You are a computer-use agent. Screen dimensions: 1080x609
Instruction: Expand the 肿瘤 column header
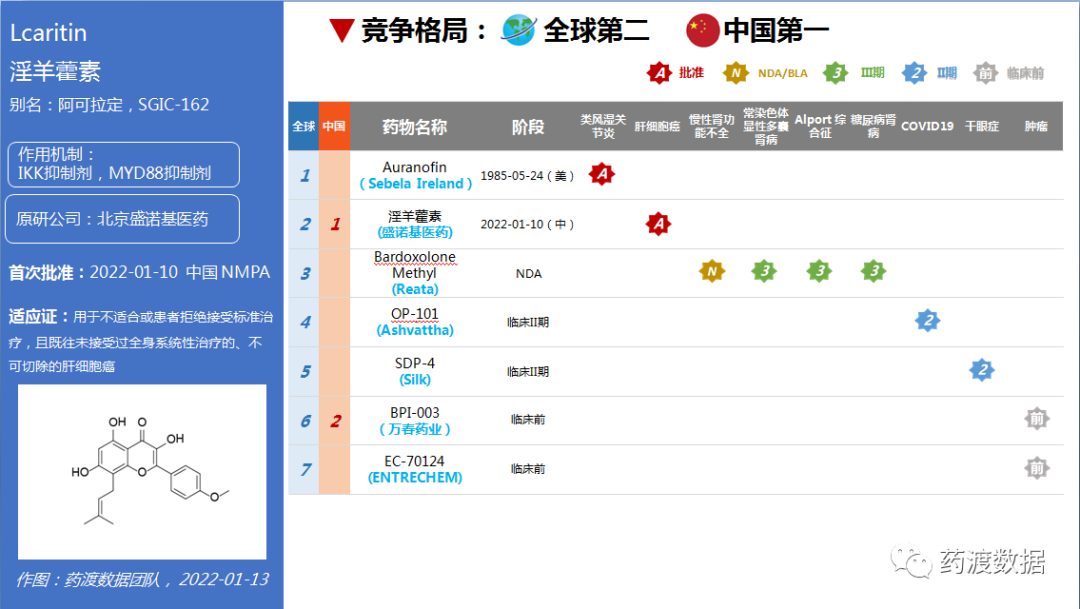[1038, 126]
